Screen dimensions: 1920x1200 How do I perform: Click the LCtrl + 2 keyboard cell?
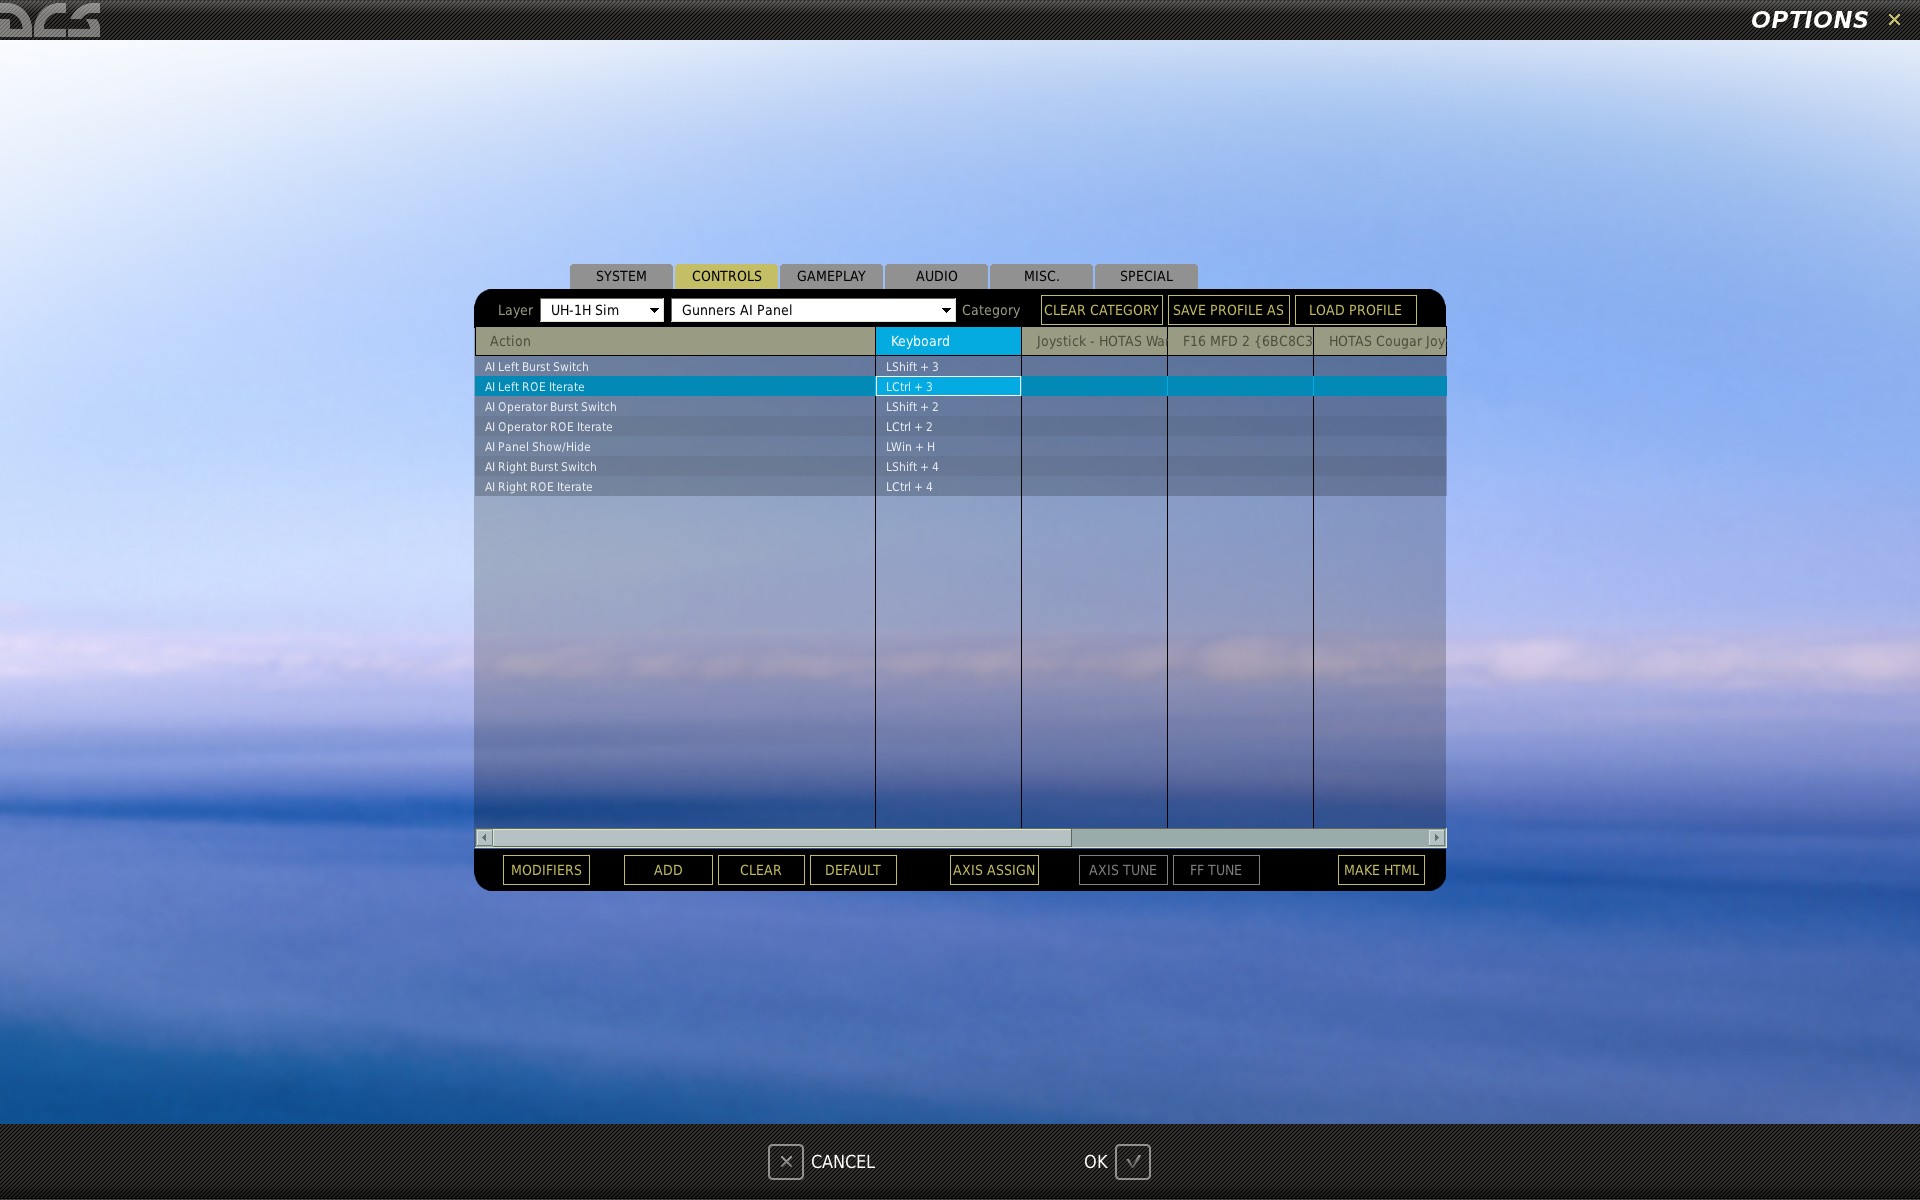948,427
